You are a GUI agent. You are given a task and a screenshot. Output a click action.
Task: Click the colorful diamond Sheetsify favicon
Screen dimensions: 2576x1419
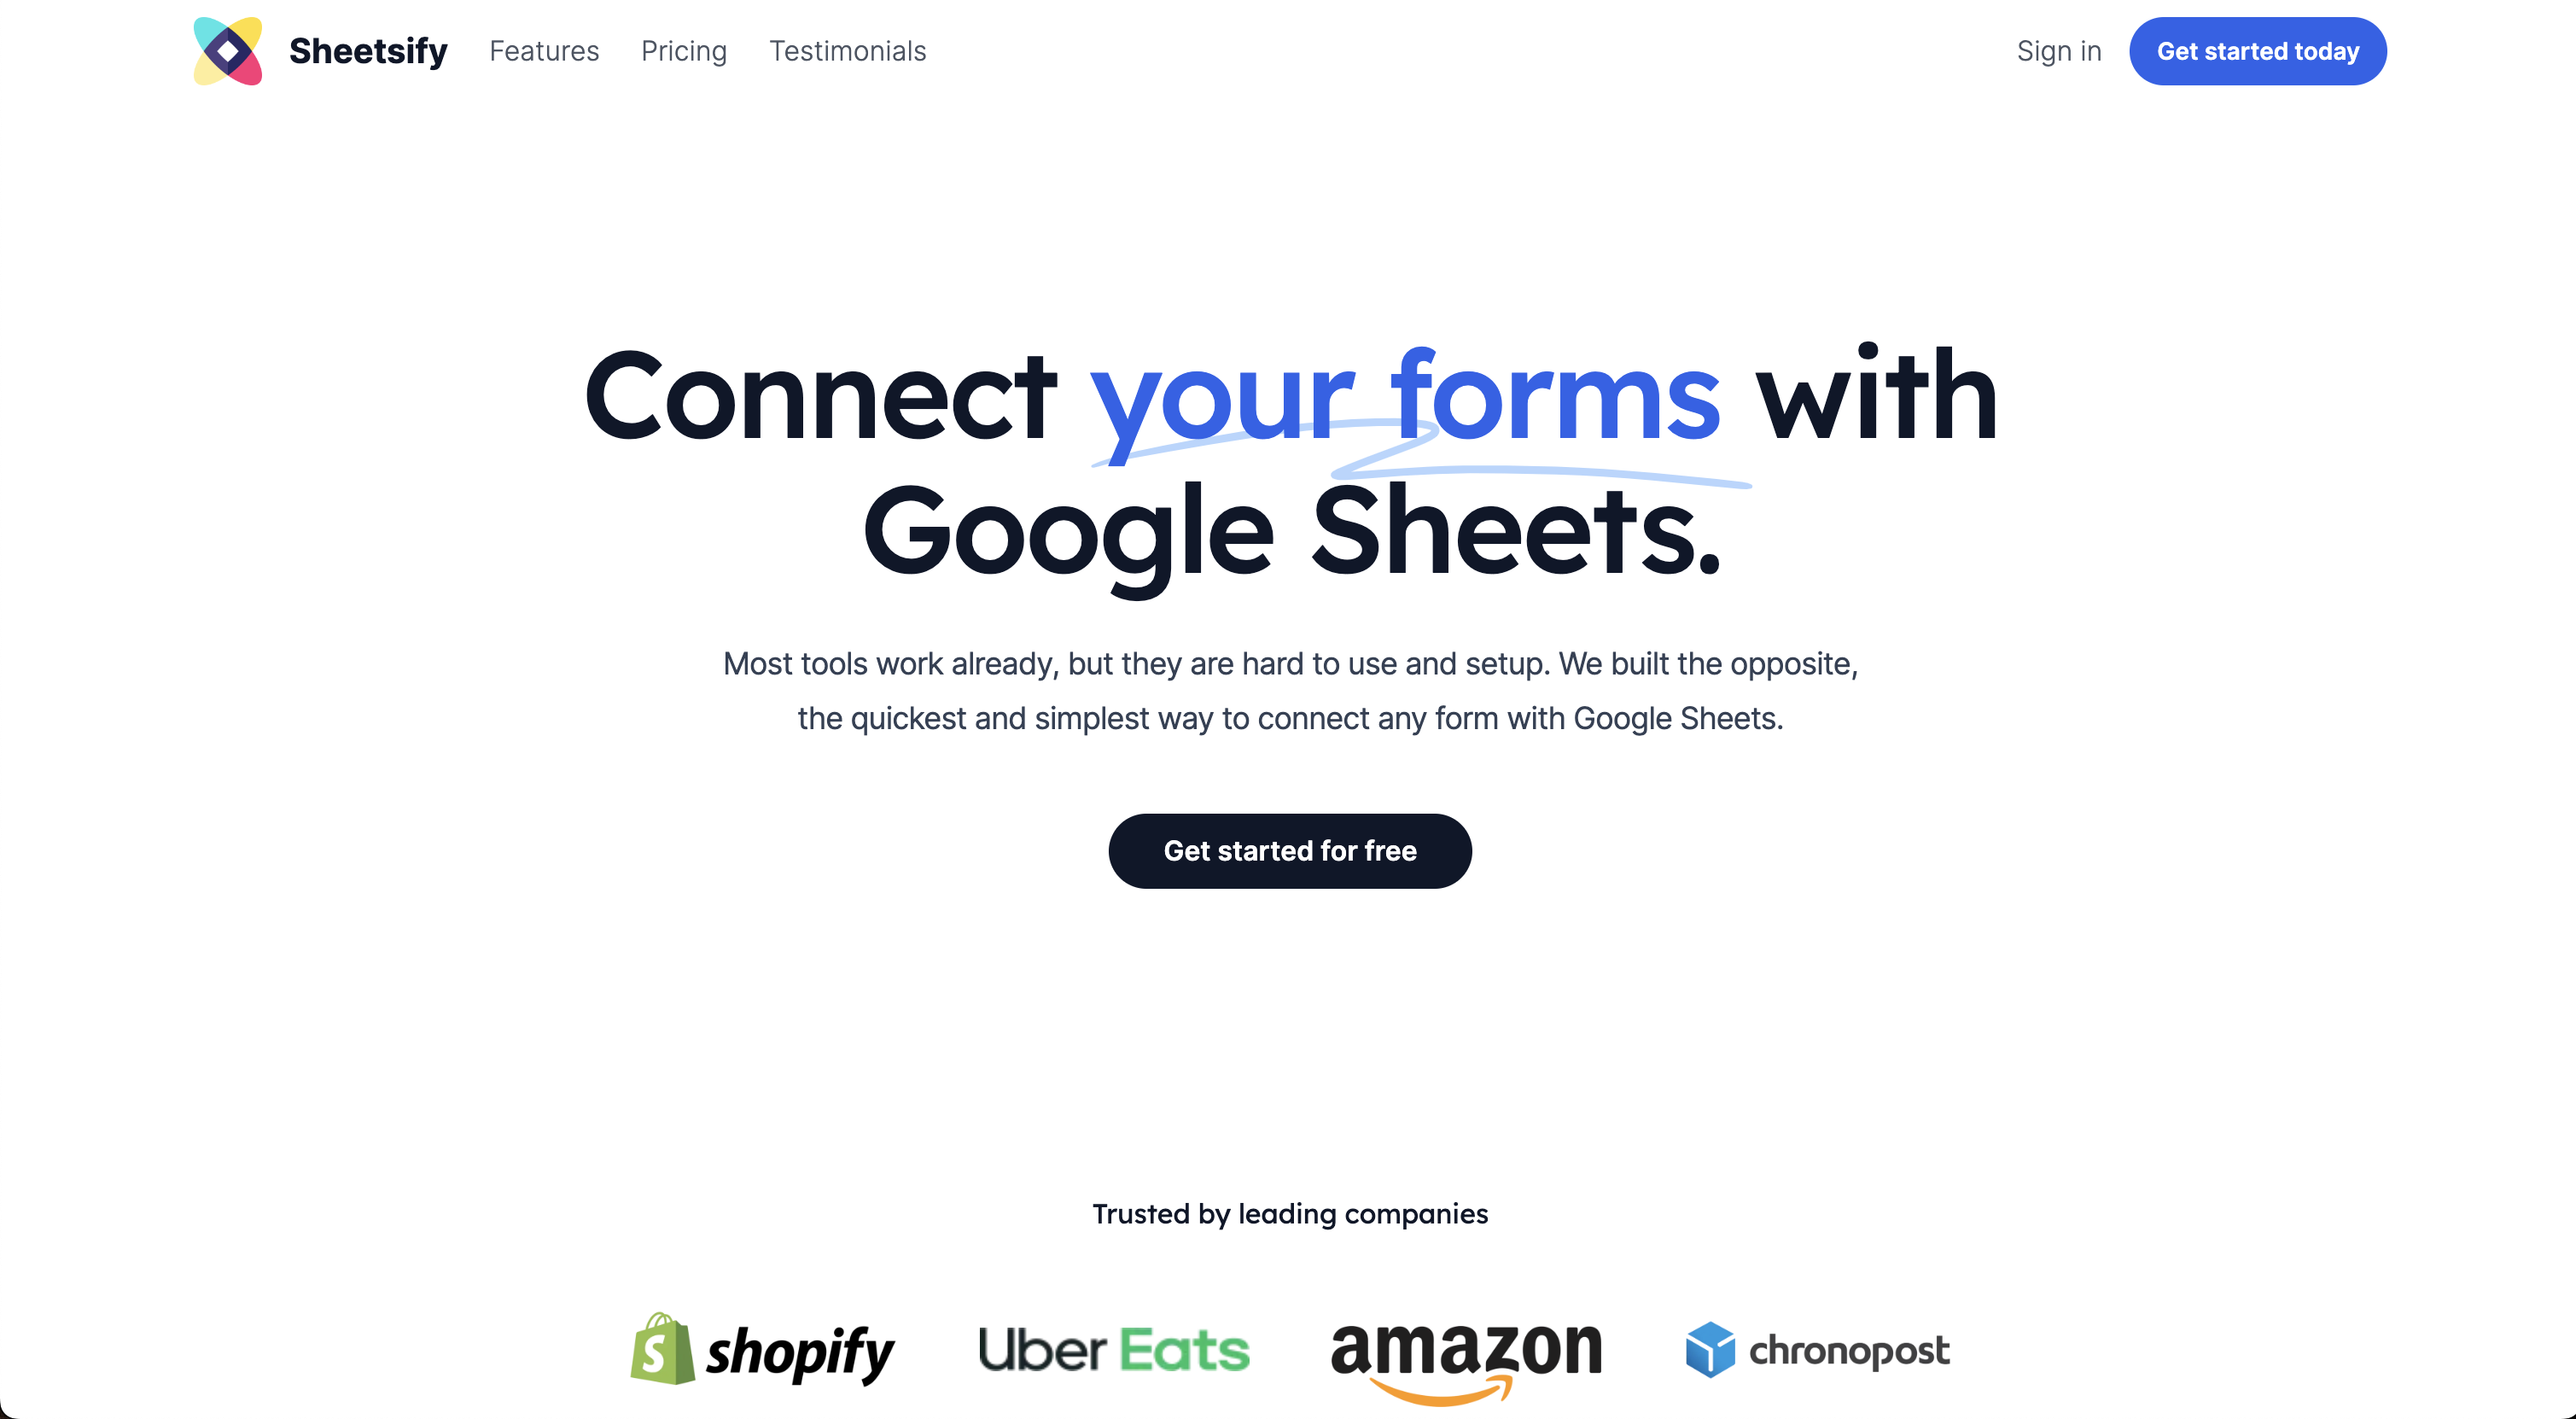click(x=227, y=50)
